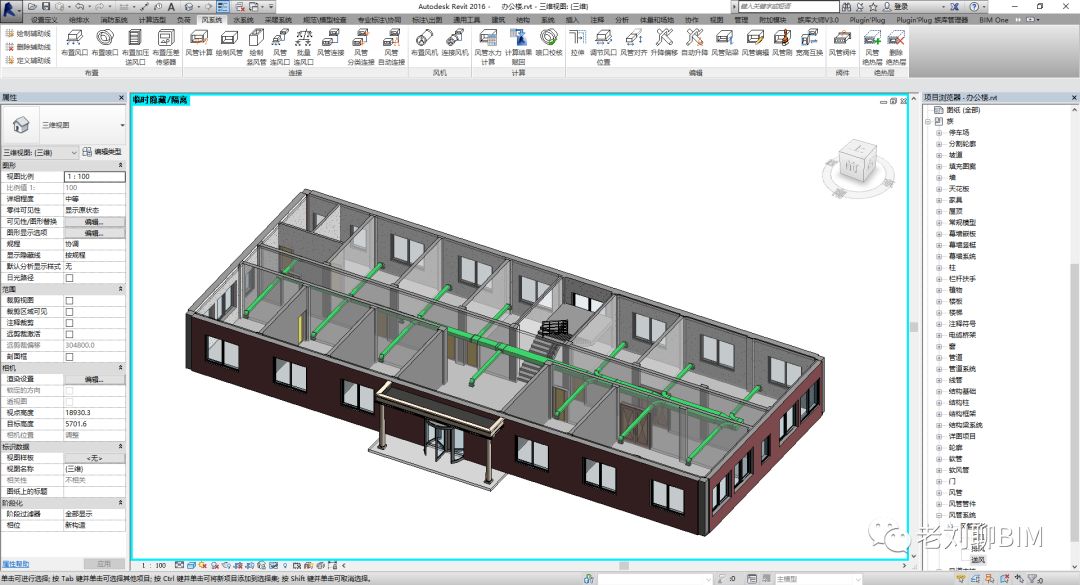Open the 三维视图 type selector dropdown
Screen dimensions: 1080x585
pyautogui.click(x=64, y=125)
